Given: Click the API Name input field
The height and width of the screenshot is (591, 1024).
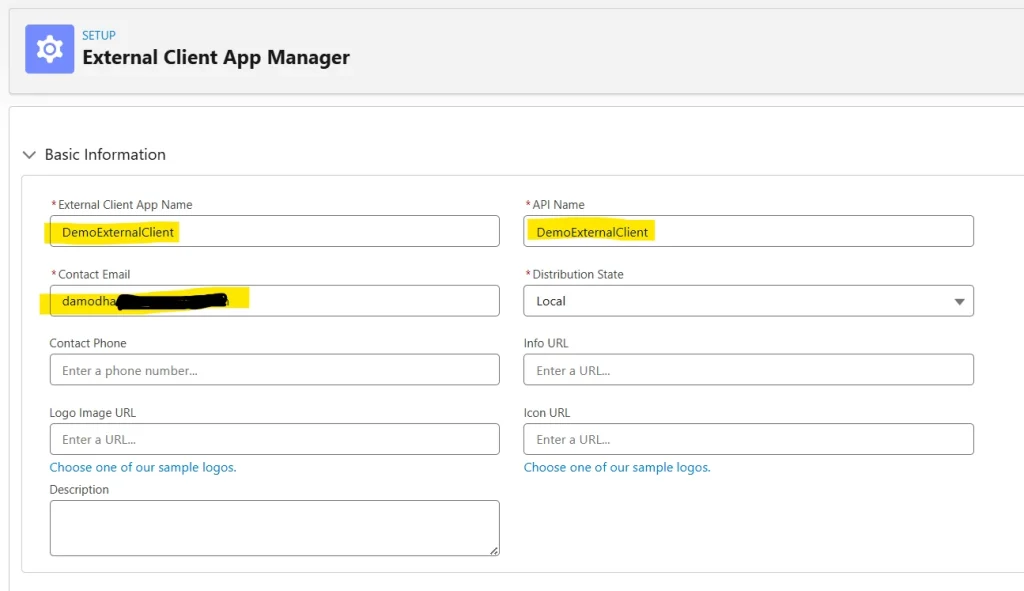Looking at the screenshot, I should click(x=748, y=231).
